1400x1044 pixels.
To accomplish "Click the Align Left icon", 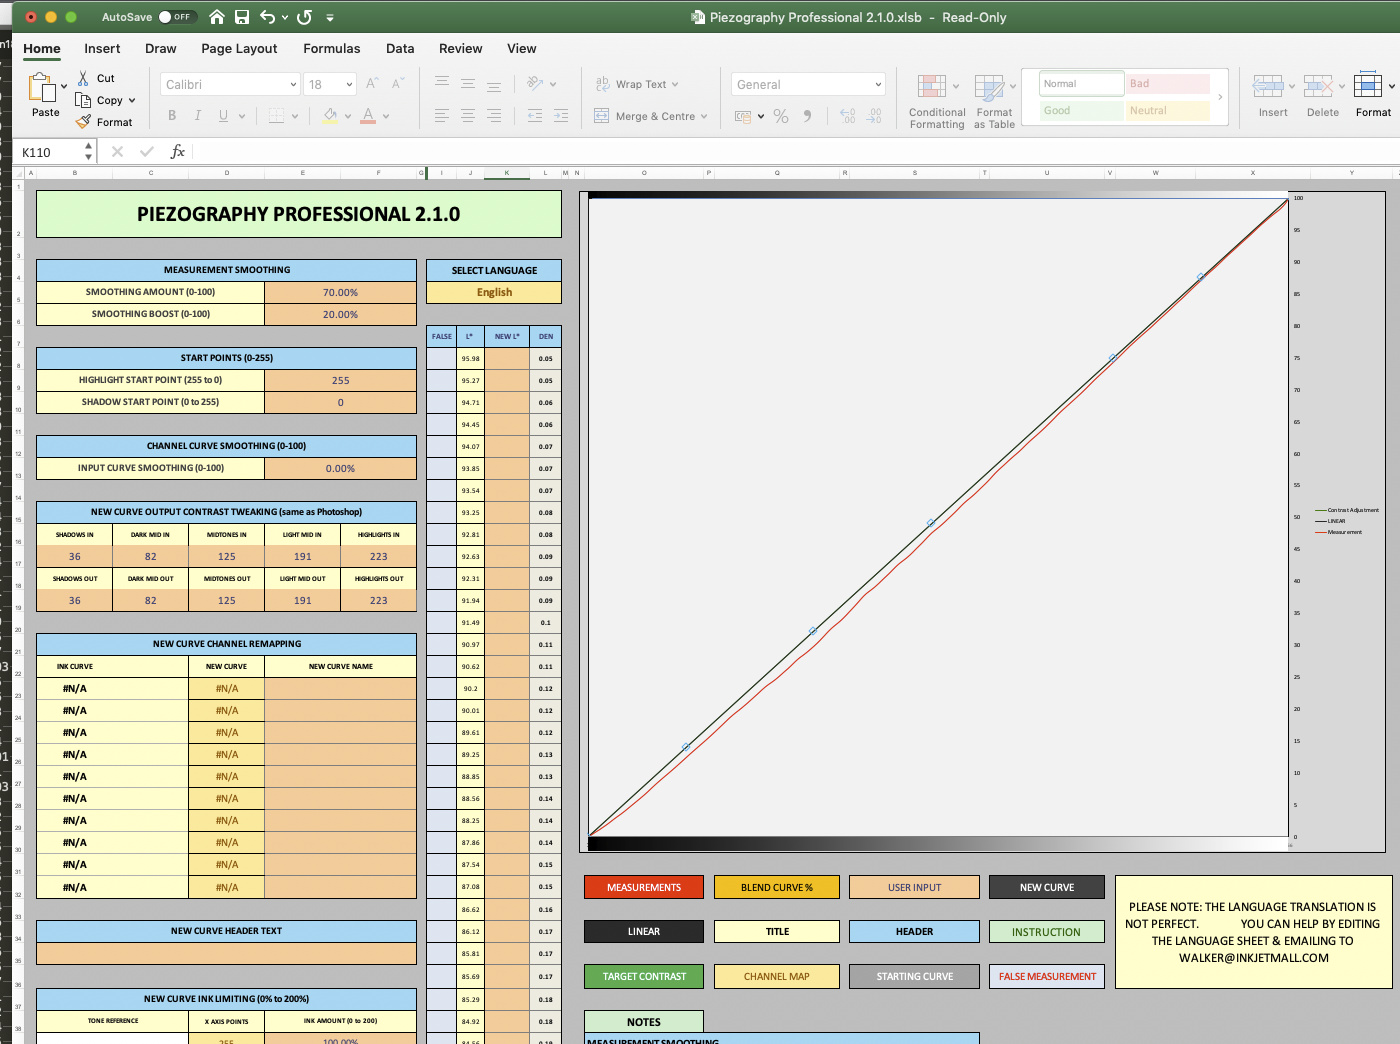I will pyautogui.click(x=442, y=116).
